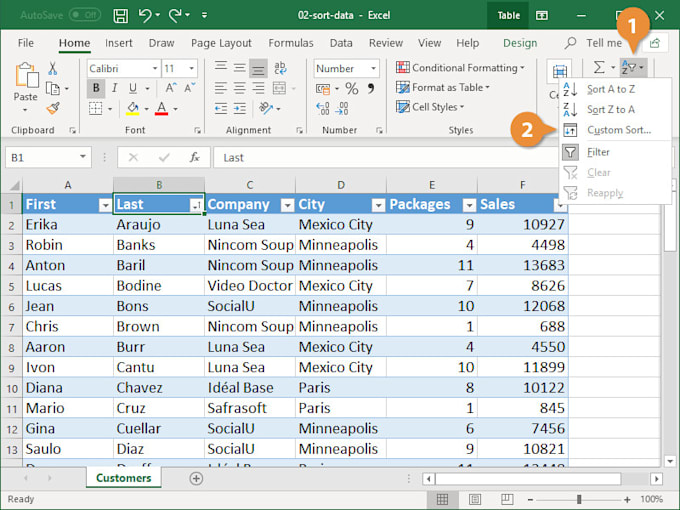Click Decrease Decimal icon
Viewport: 680px width, 510px height.
(x=342, y=108)
